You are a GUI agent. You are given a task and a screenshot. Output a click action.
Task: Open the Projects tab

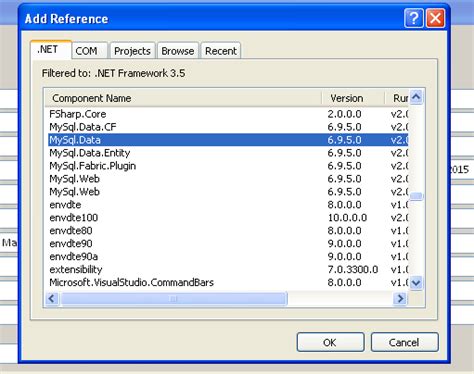(x=132, y=51)
